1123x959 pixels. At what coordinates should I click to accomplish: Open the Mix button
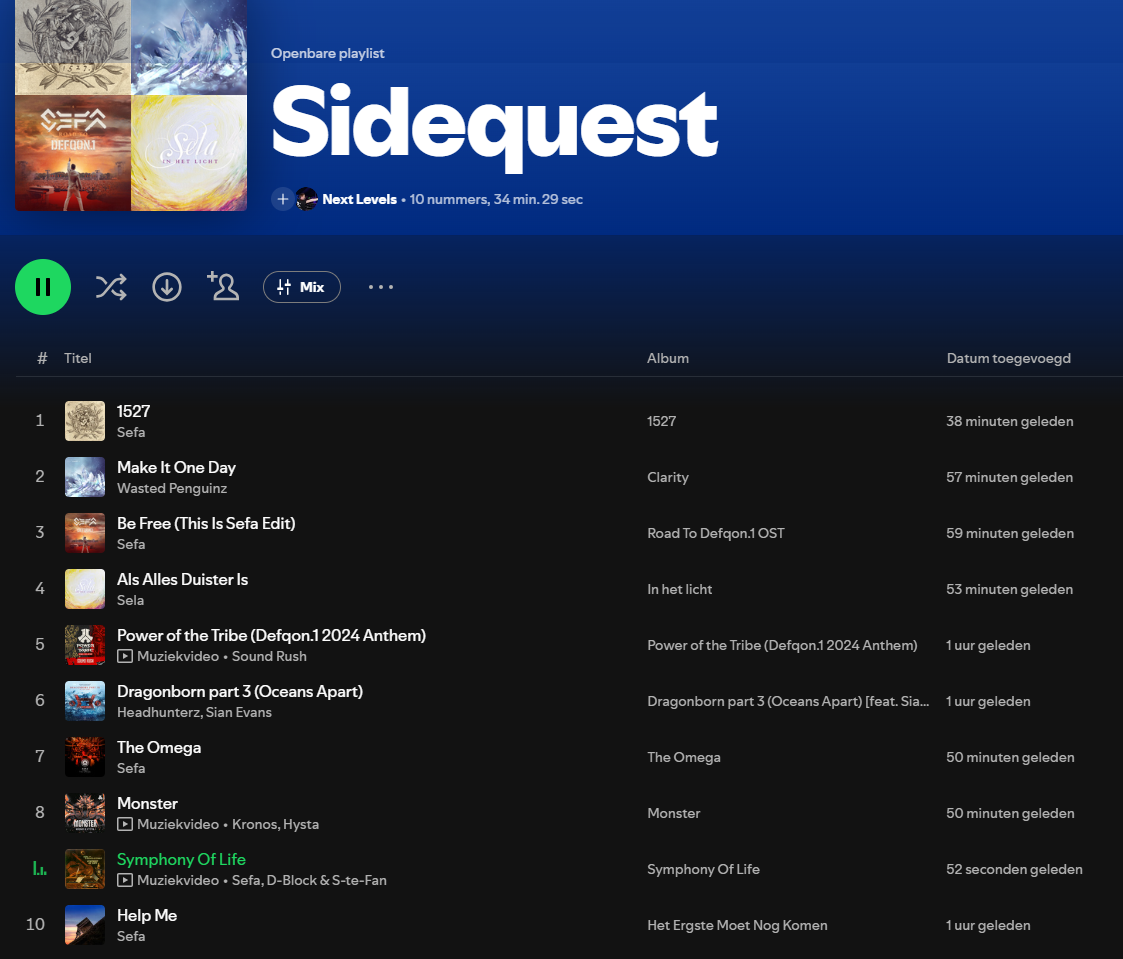(302, 287)
